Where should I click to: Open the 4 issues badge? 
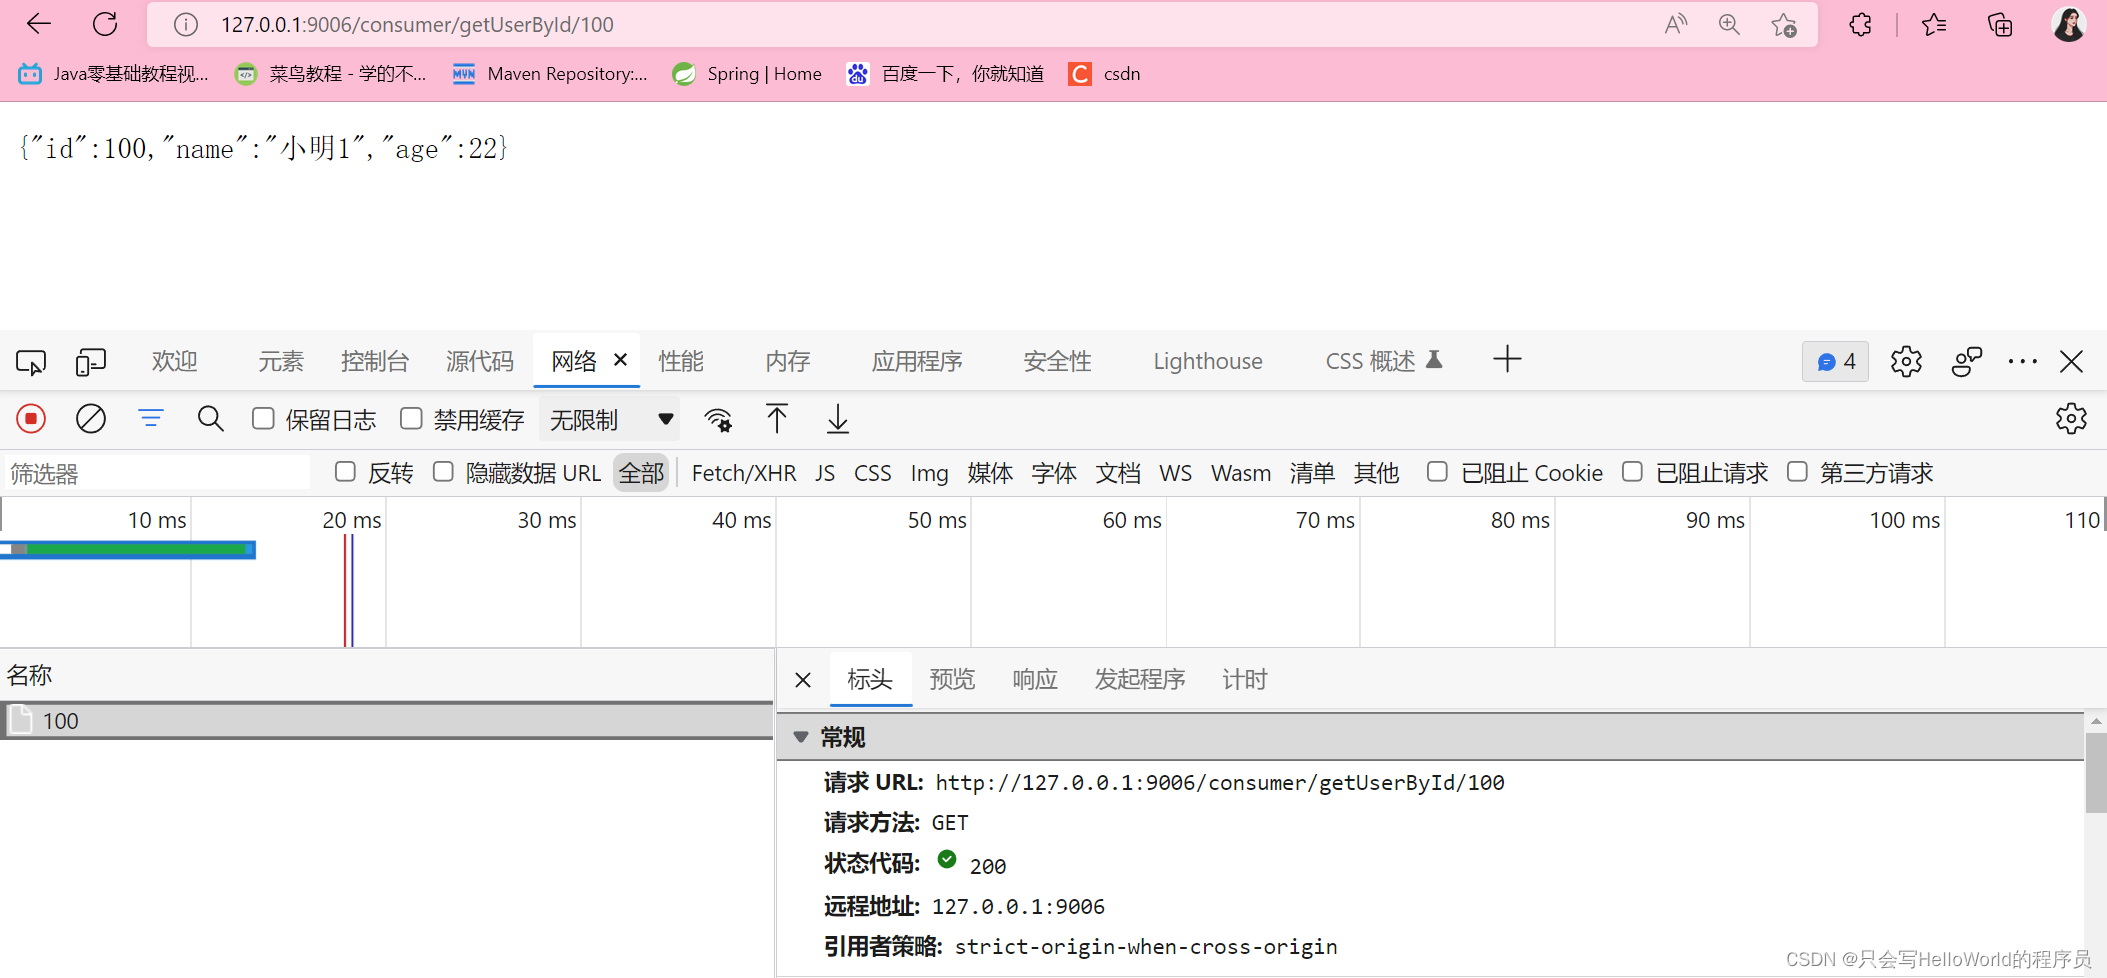(1836, 362)
